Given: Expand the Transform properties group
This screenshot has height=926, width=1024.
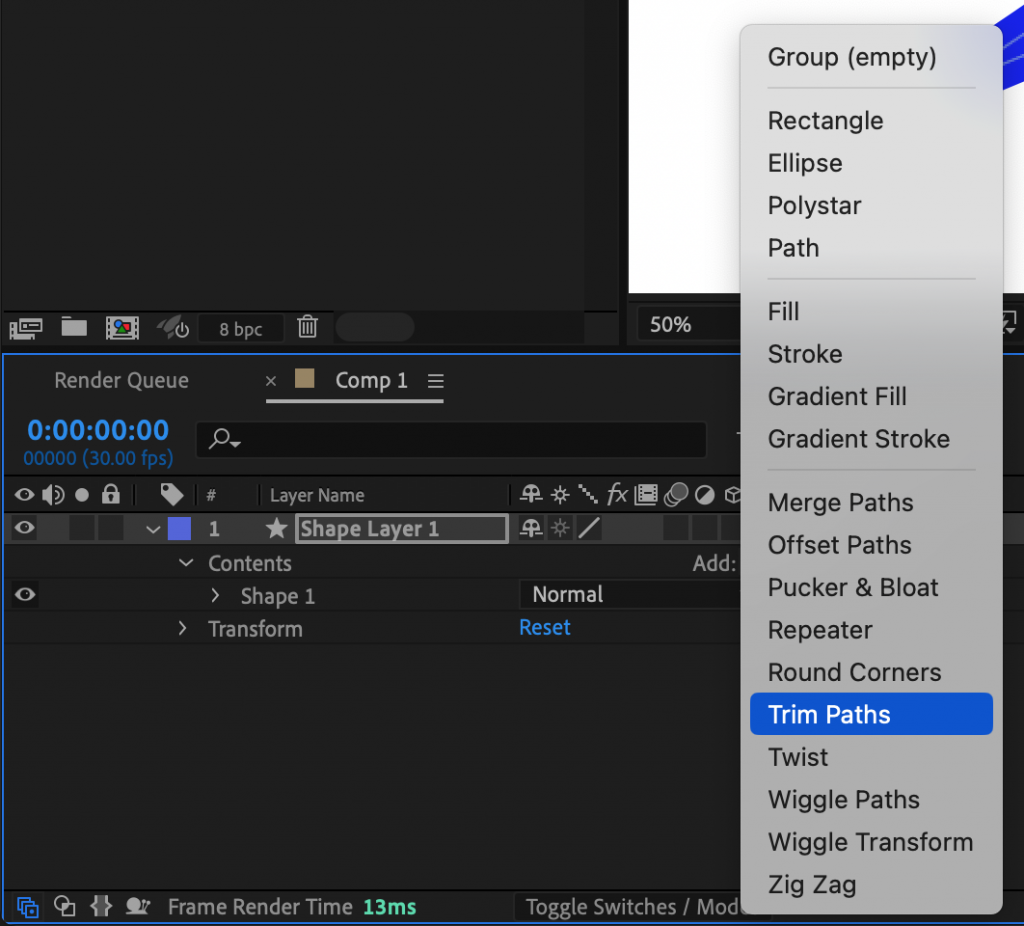Looking at the screenshot, I should pyautogui.click(x=183, y=629).
